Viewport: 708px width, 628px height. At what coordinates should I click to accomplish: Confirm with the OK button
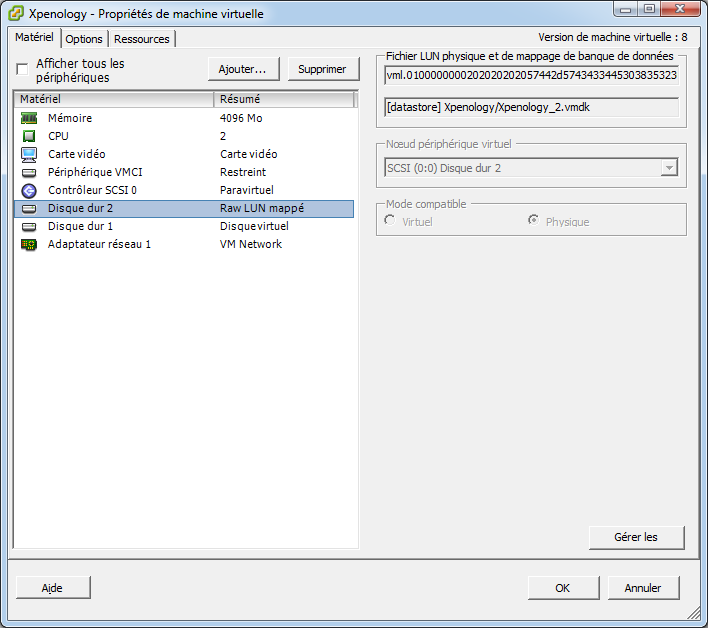563,588
